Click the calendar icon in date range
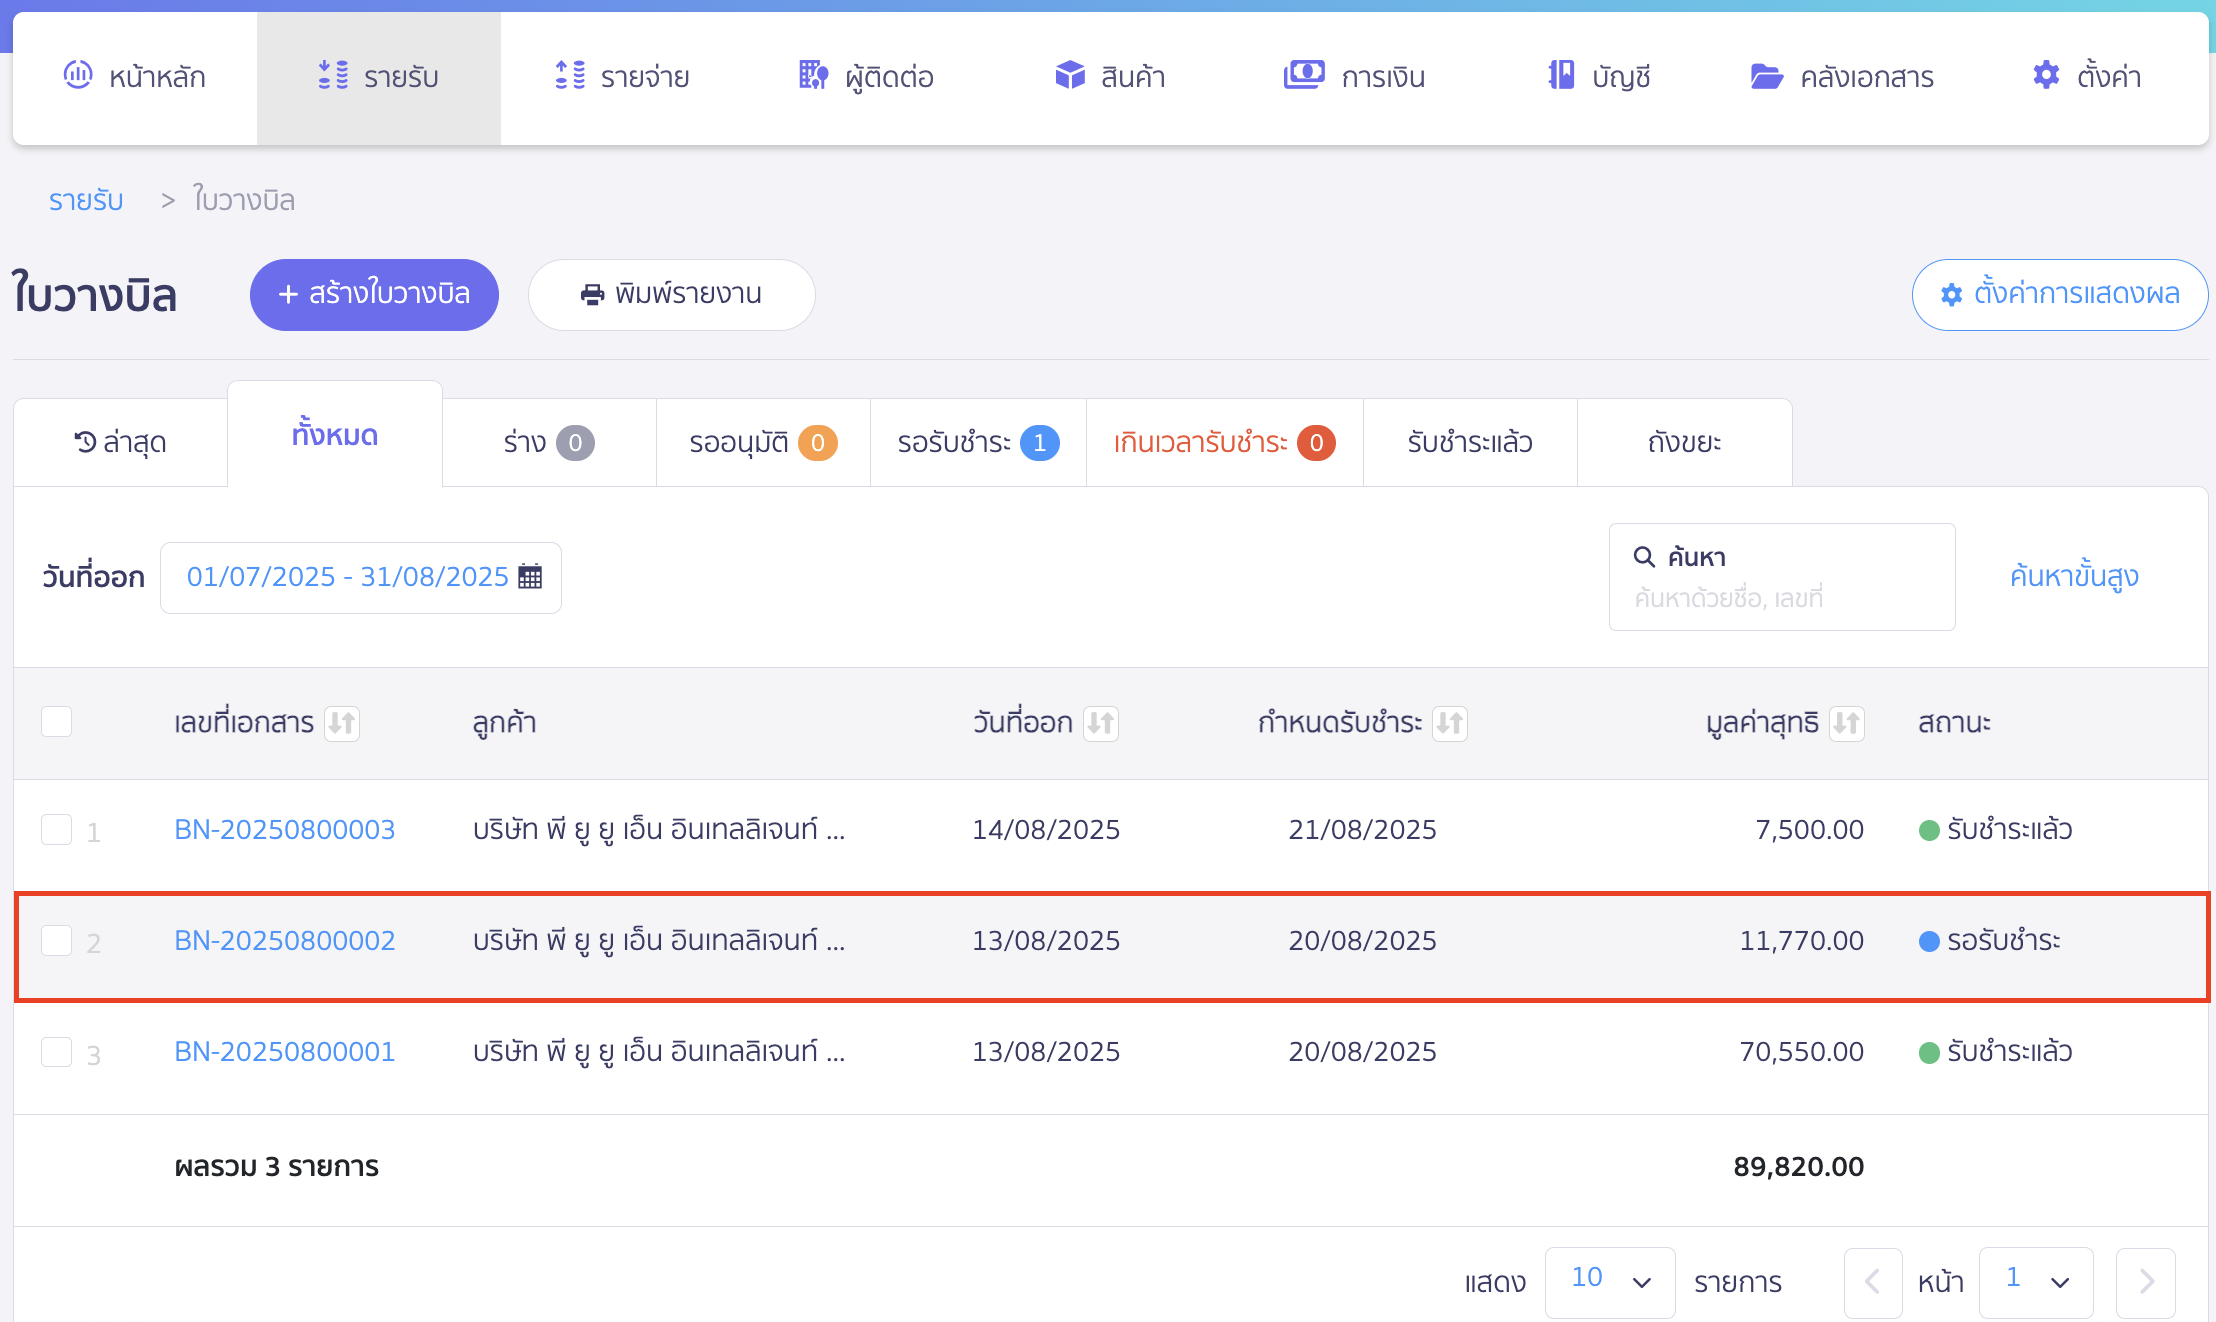 coord(530,577)
